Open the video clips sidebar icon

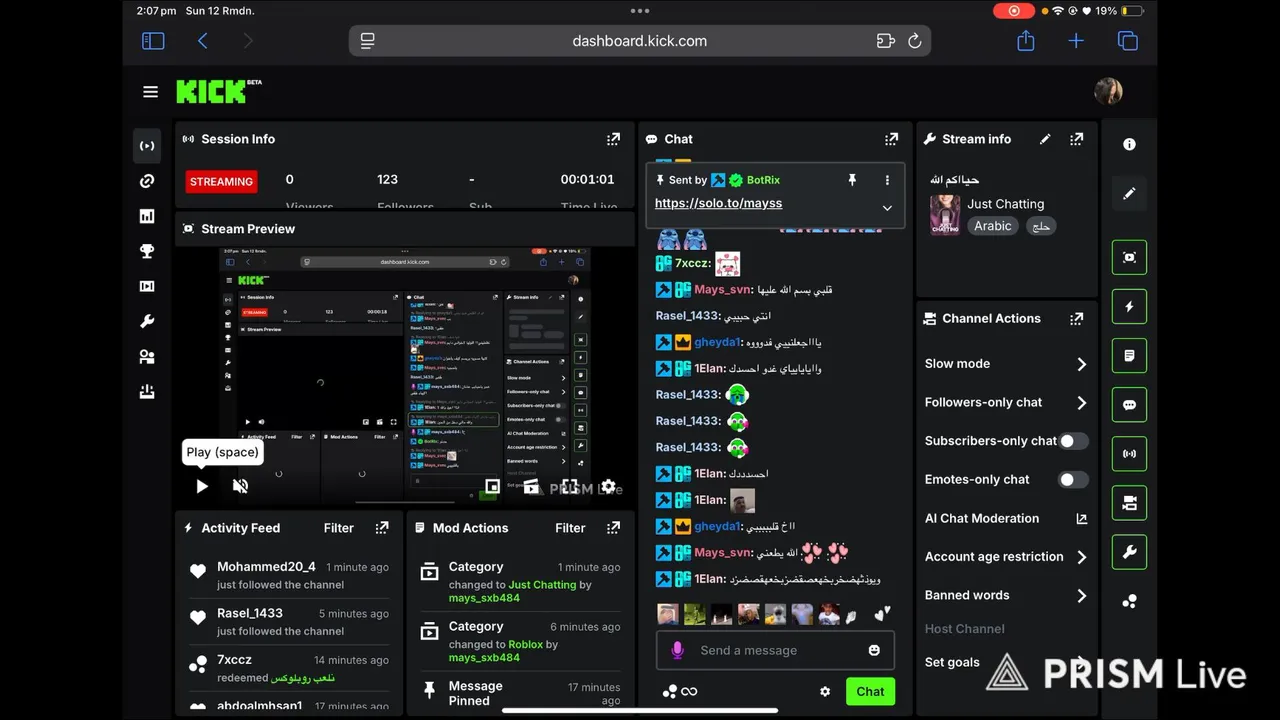(x=147, y=286)
